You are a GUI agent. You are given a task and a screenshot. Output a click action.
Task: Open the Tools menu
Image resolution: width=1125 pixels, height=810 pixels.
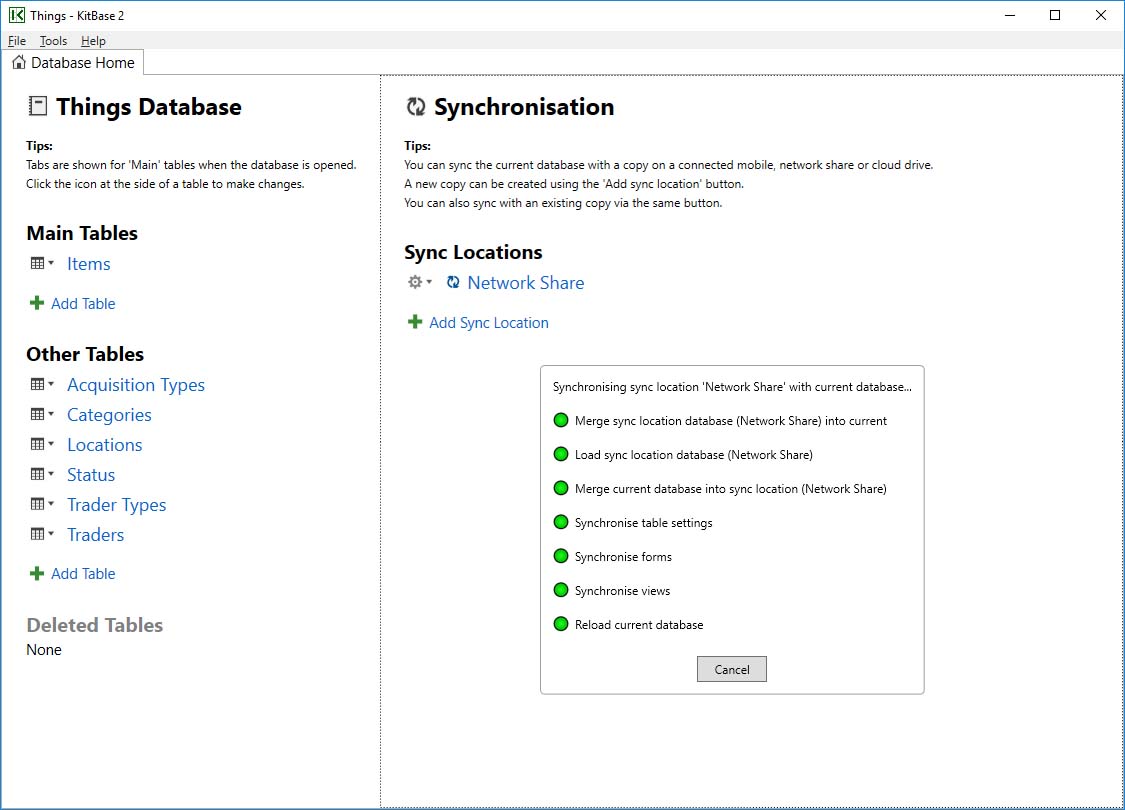pos(53,41)
